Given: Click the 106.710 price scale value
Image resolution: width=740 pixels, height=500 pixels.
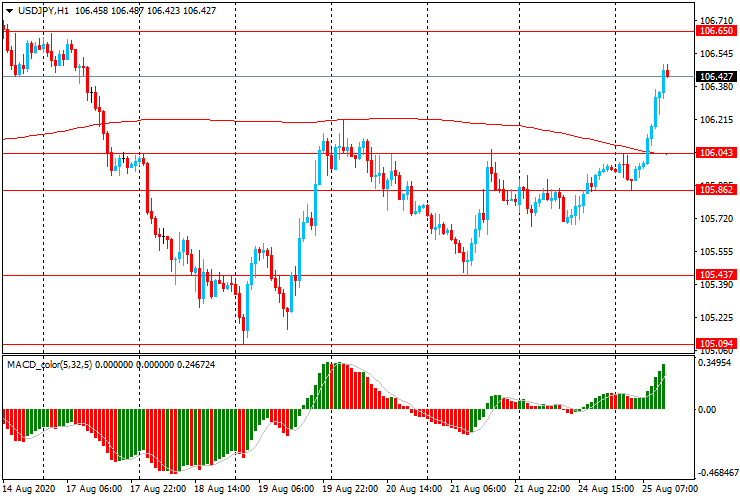Looking at the screenshot, I should pyautogui.click(x=716, y=21).
